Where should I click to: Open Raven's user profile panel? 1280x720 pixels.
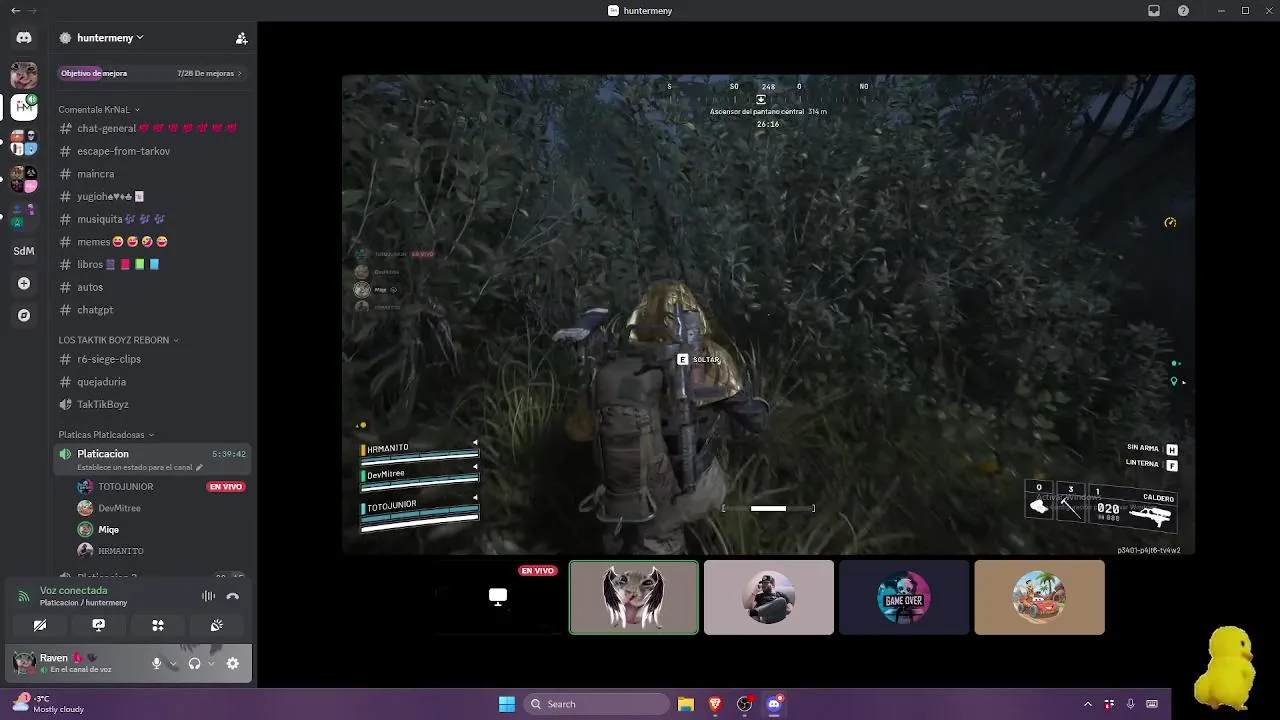click(x=74, y=663)
